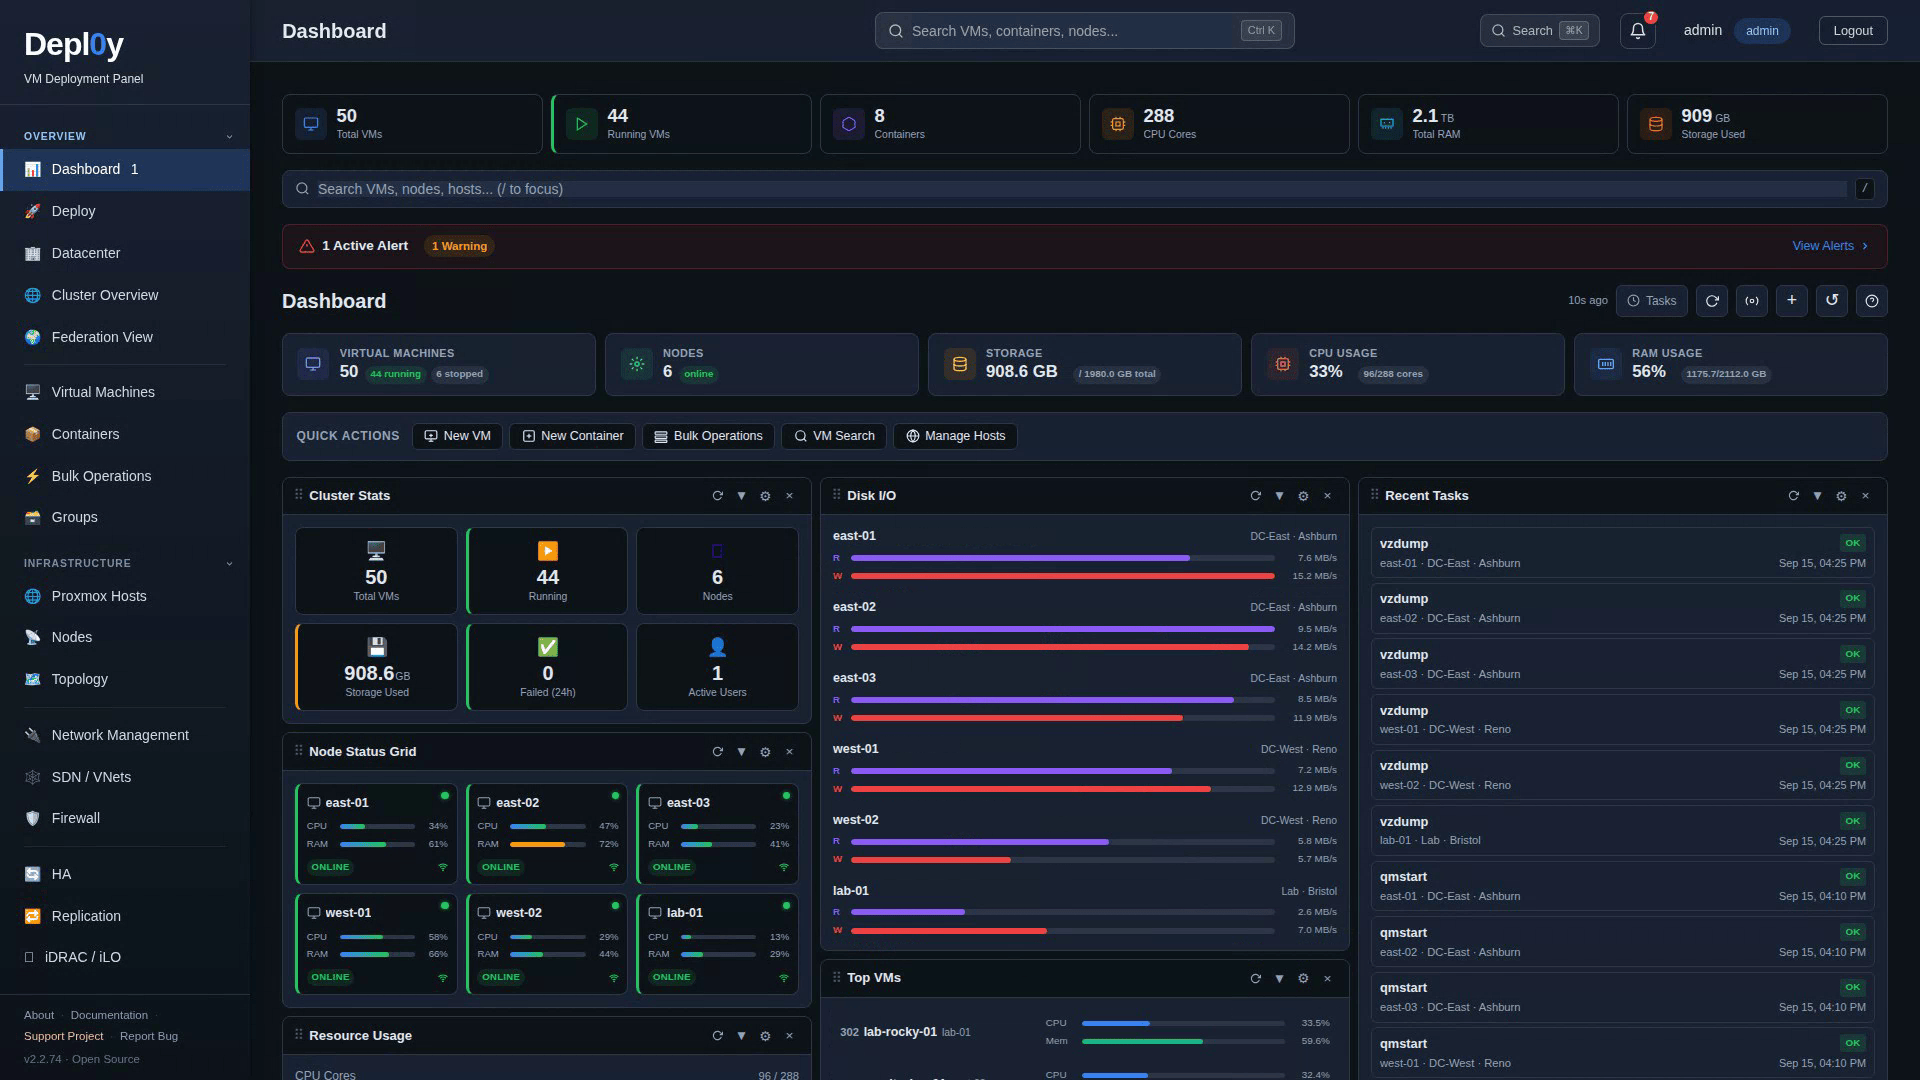Screen dimensions: 1920x1080
Task: Collapse the Disk I/O panel triangle
Action: (1279, 496)
